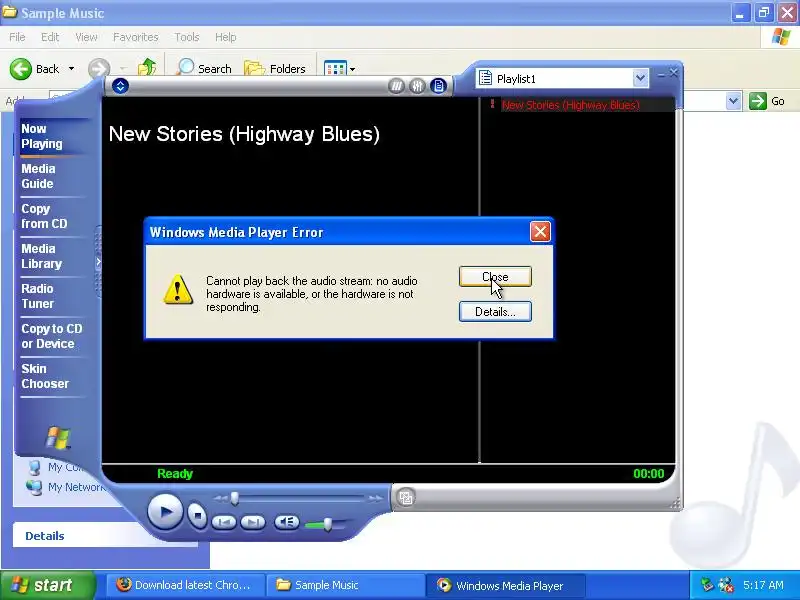
Task: Open the Help menu in Sample Music window
Action: point(226,37)
